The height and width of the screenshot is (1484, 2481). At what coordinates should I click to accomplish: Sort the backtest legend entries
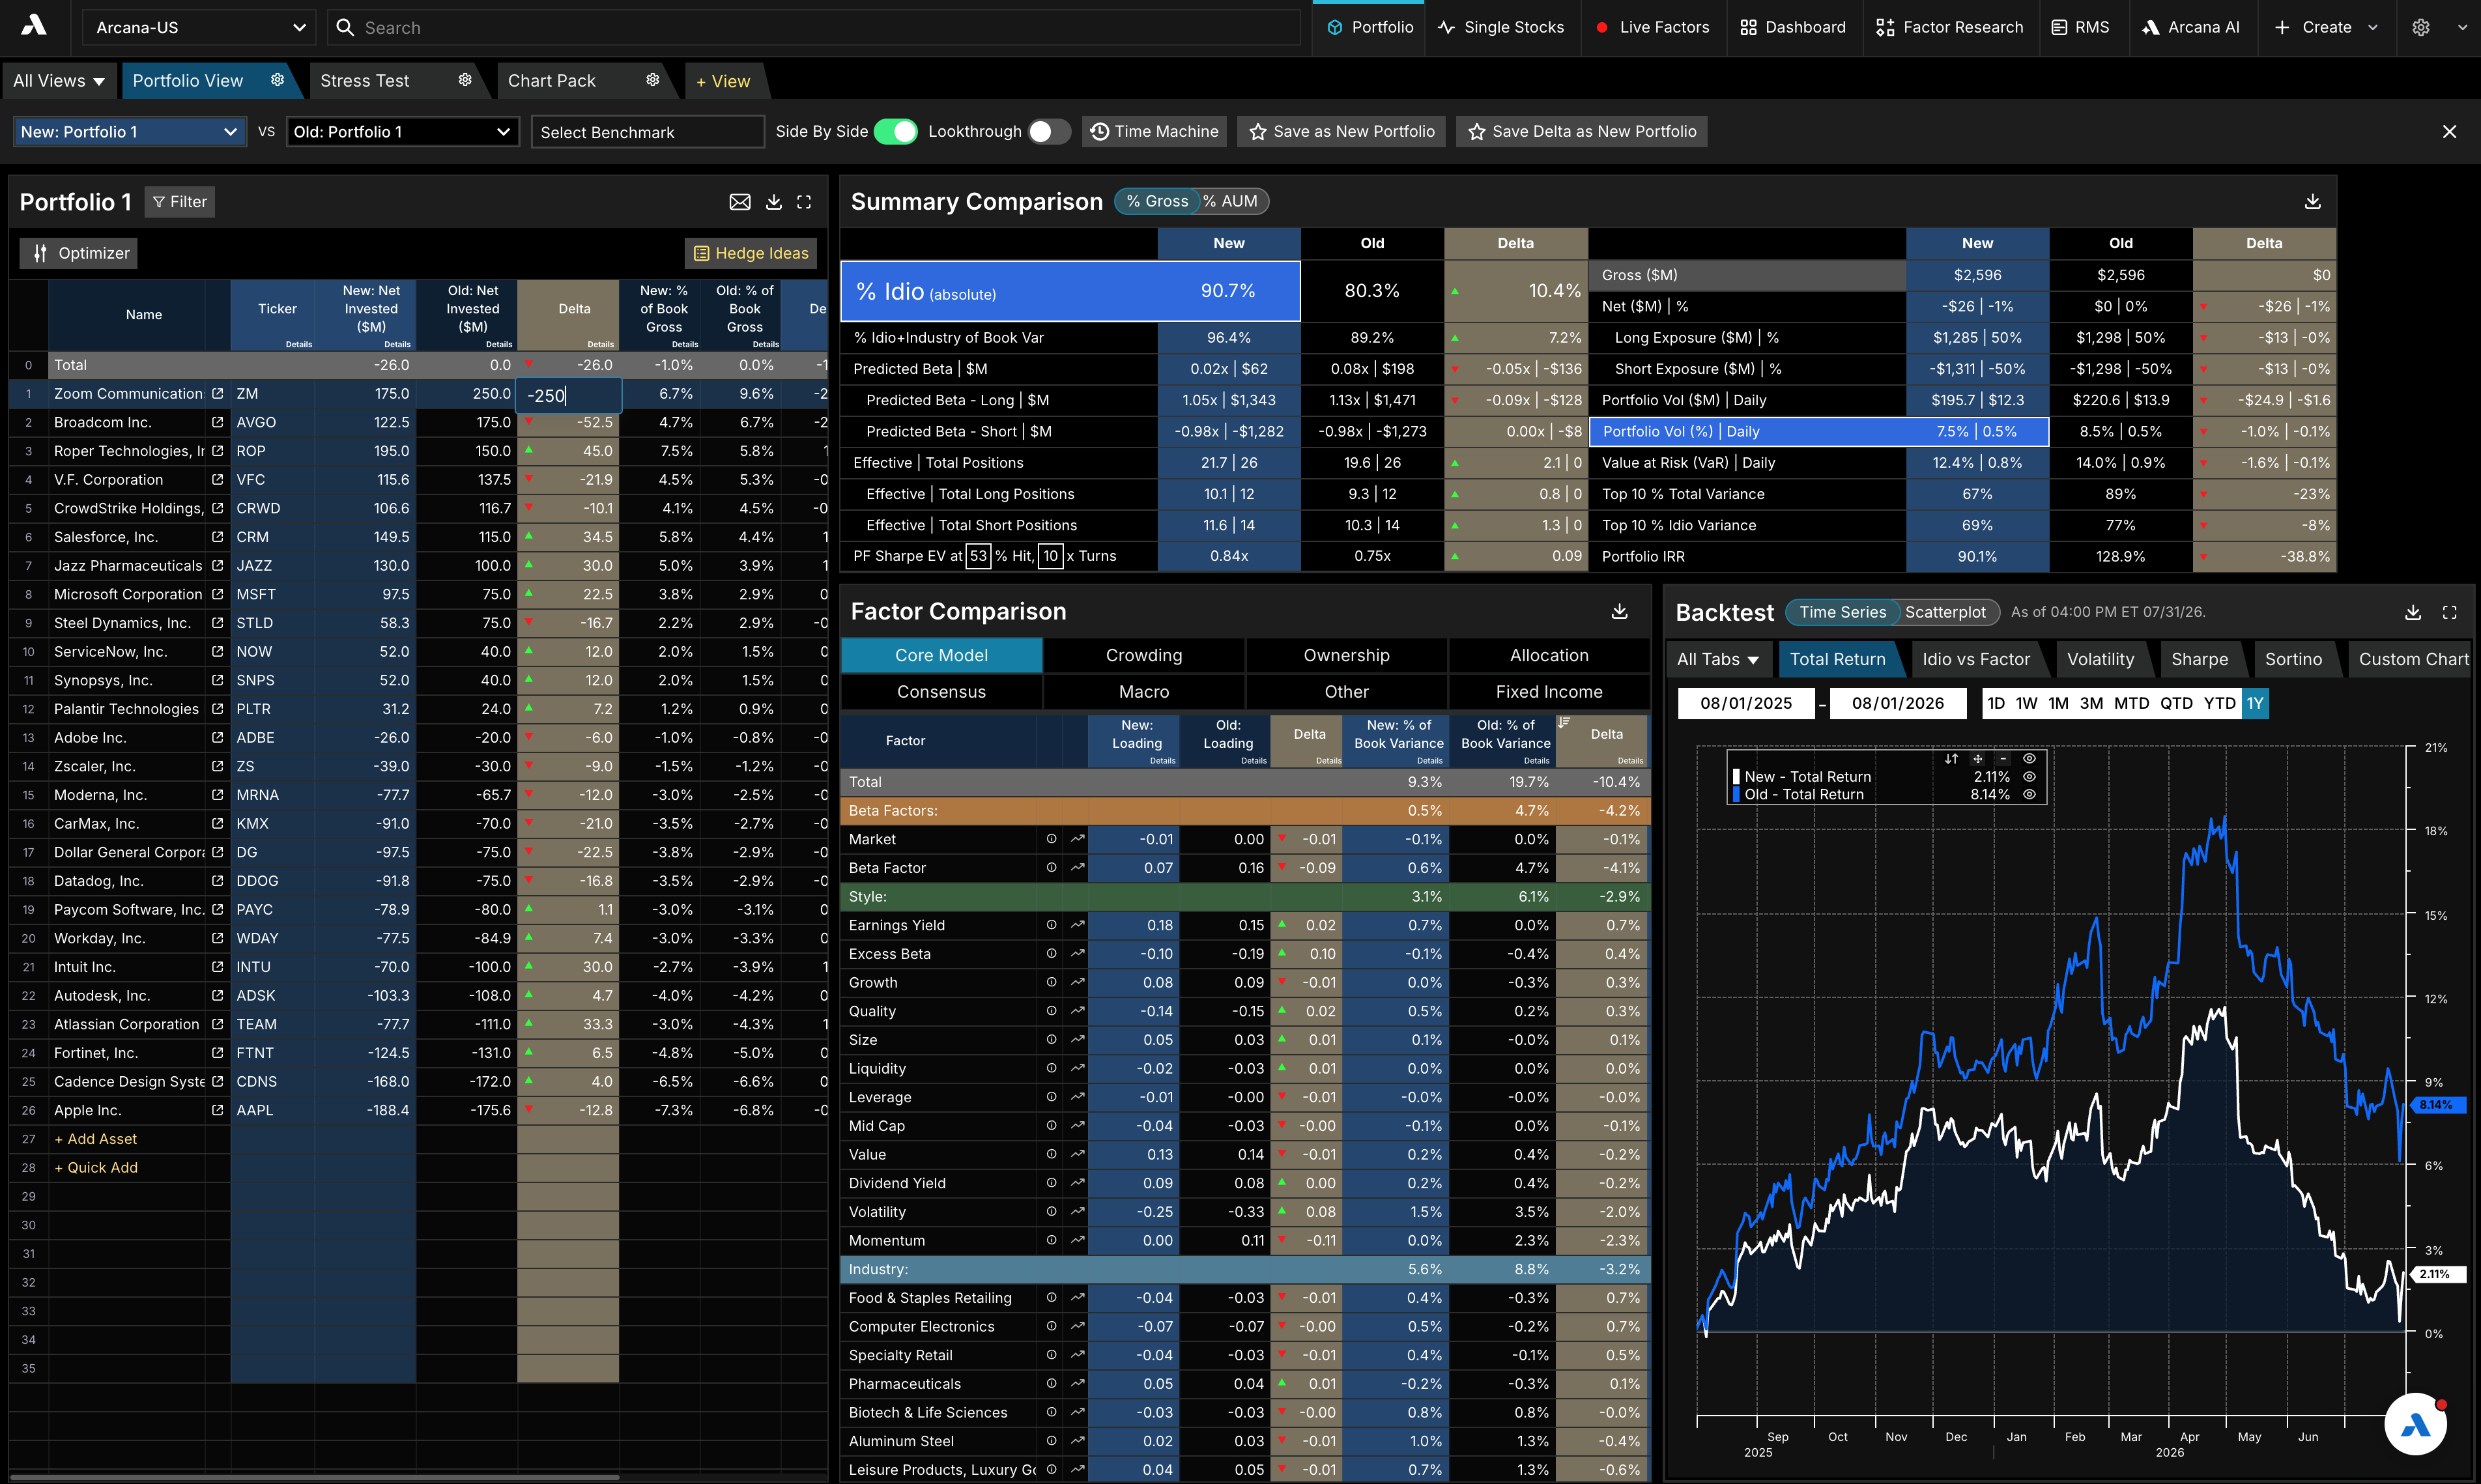point(1951,759)
